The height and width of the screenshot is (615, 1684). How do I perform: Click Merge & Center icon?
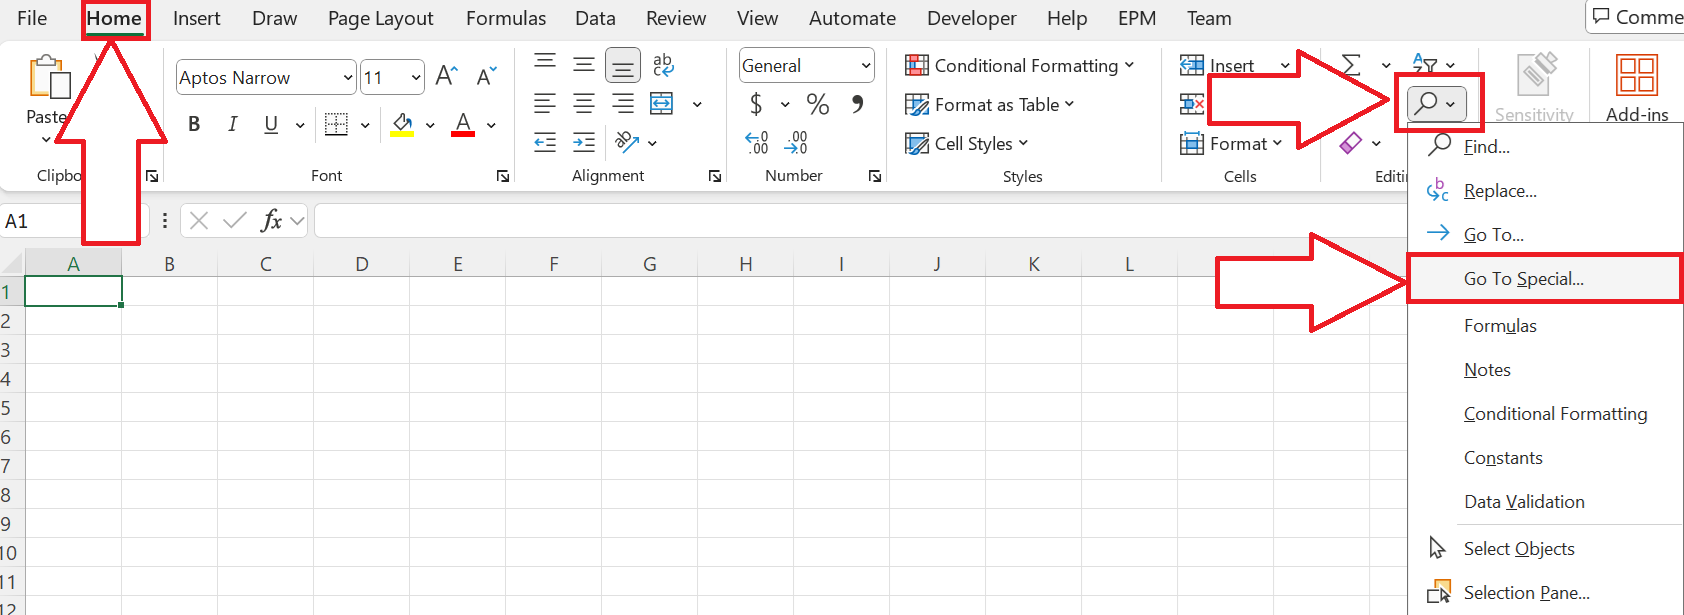pos(662,103)
